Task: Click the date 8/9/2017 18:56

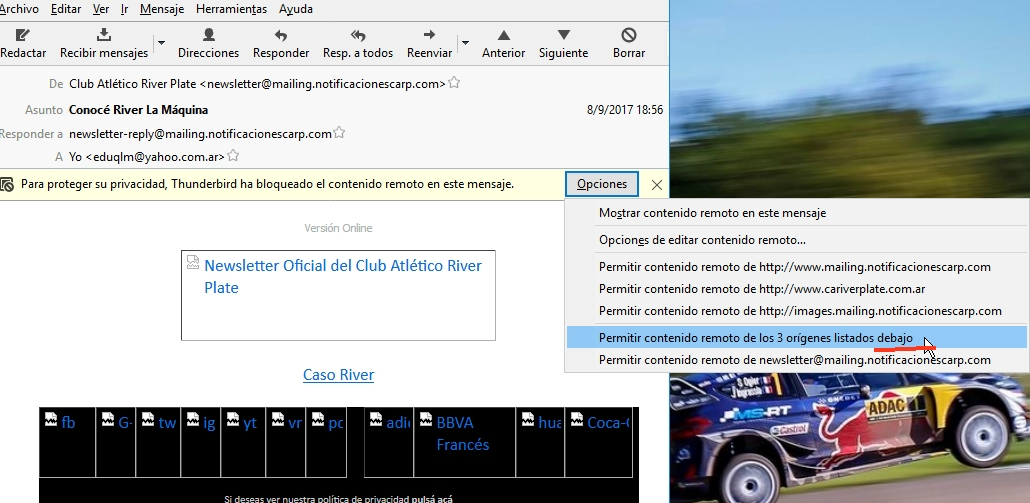Action: pyautogui.click(x=625, y=110)
